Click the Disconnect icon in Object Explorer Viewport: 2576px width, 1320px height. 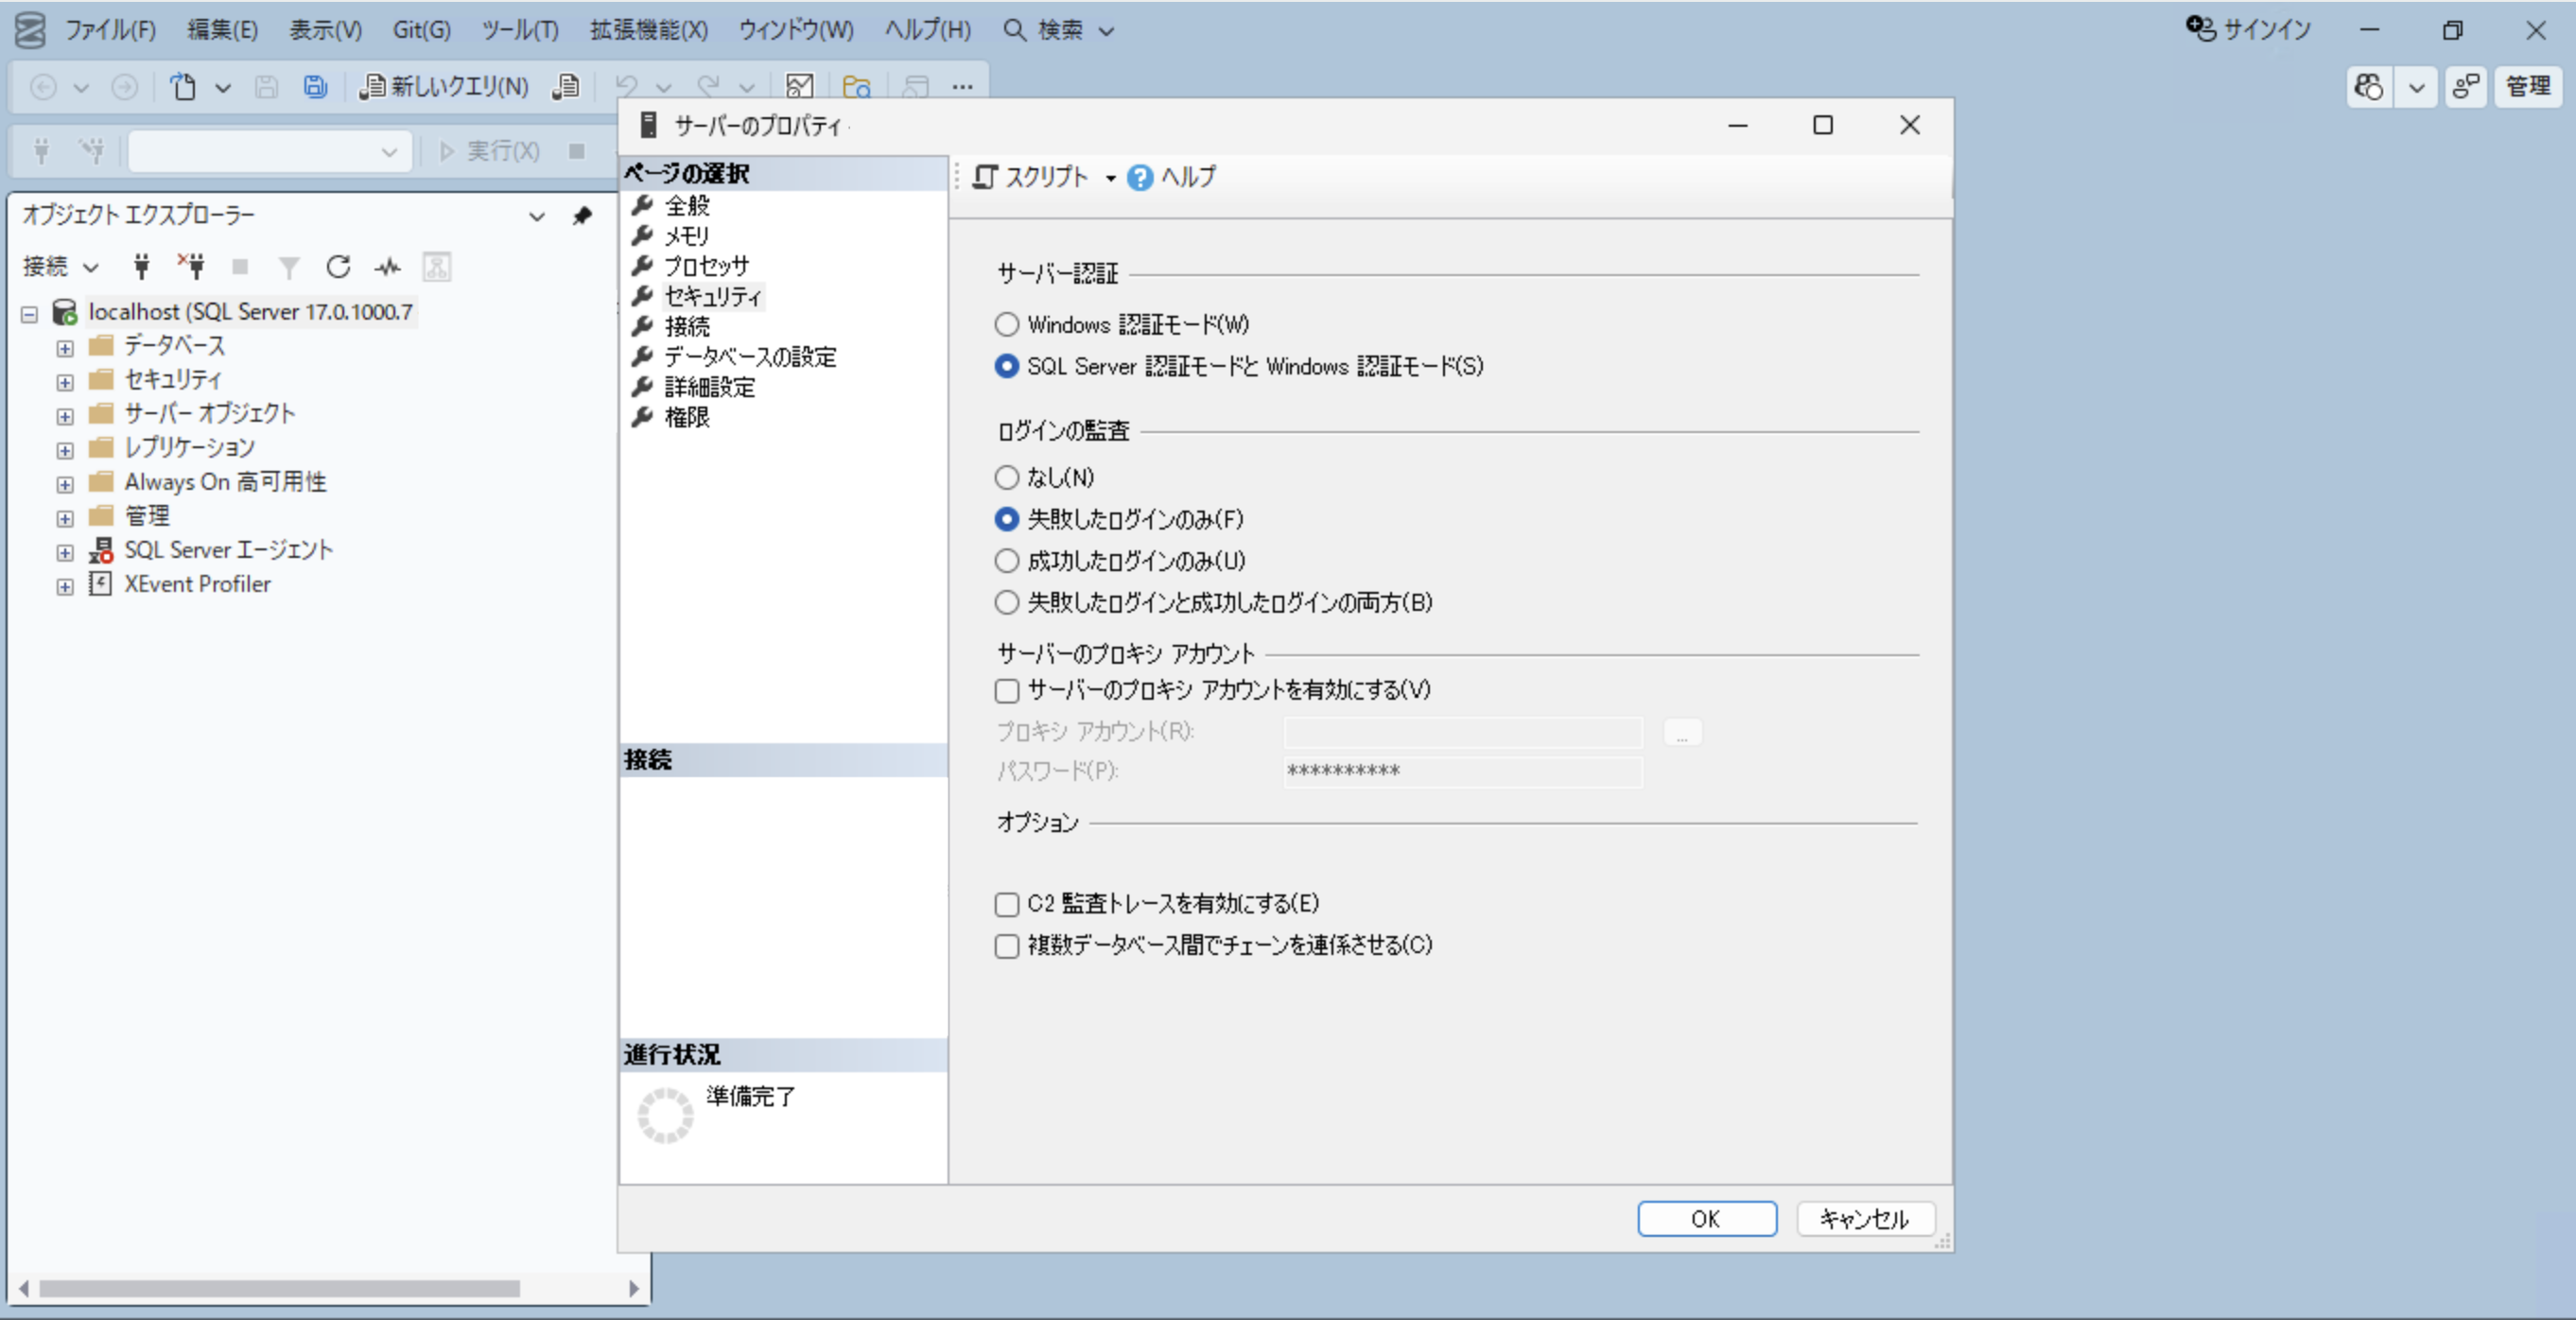190,267
